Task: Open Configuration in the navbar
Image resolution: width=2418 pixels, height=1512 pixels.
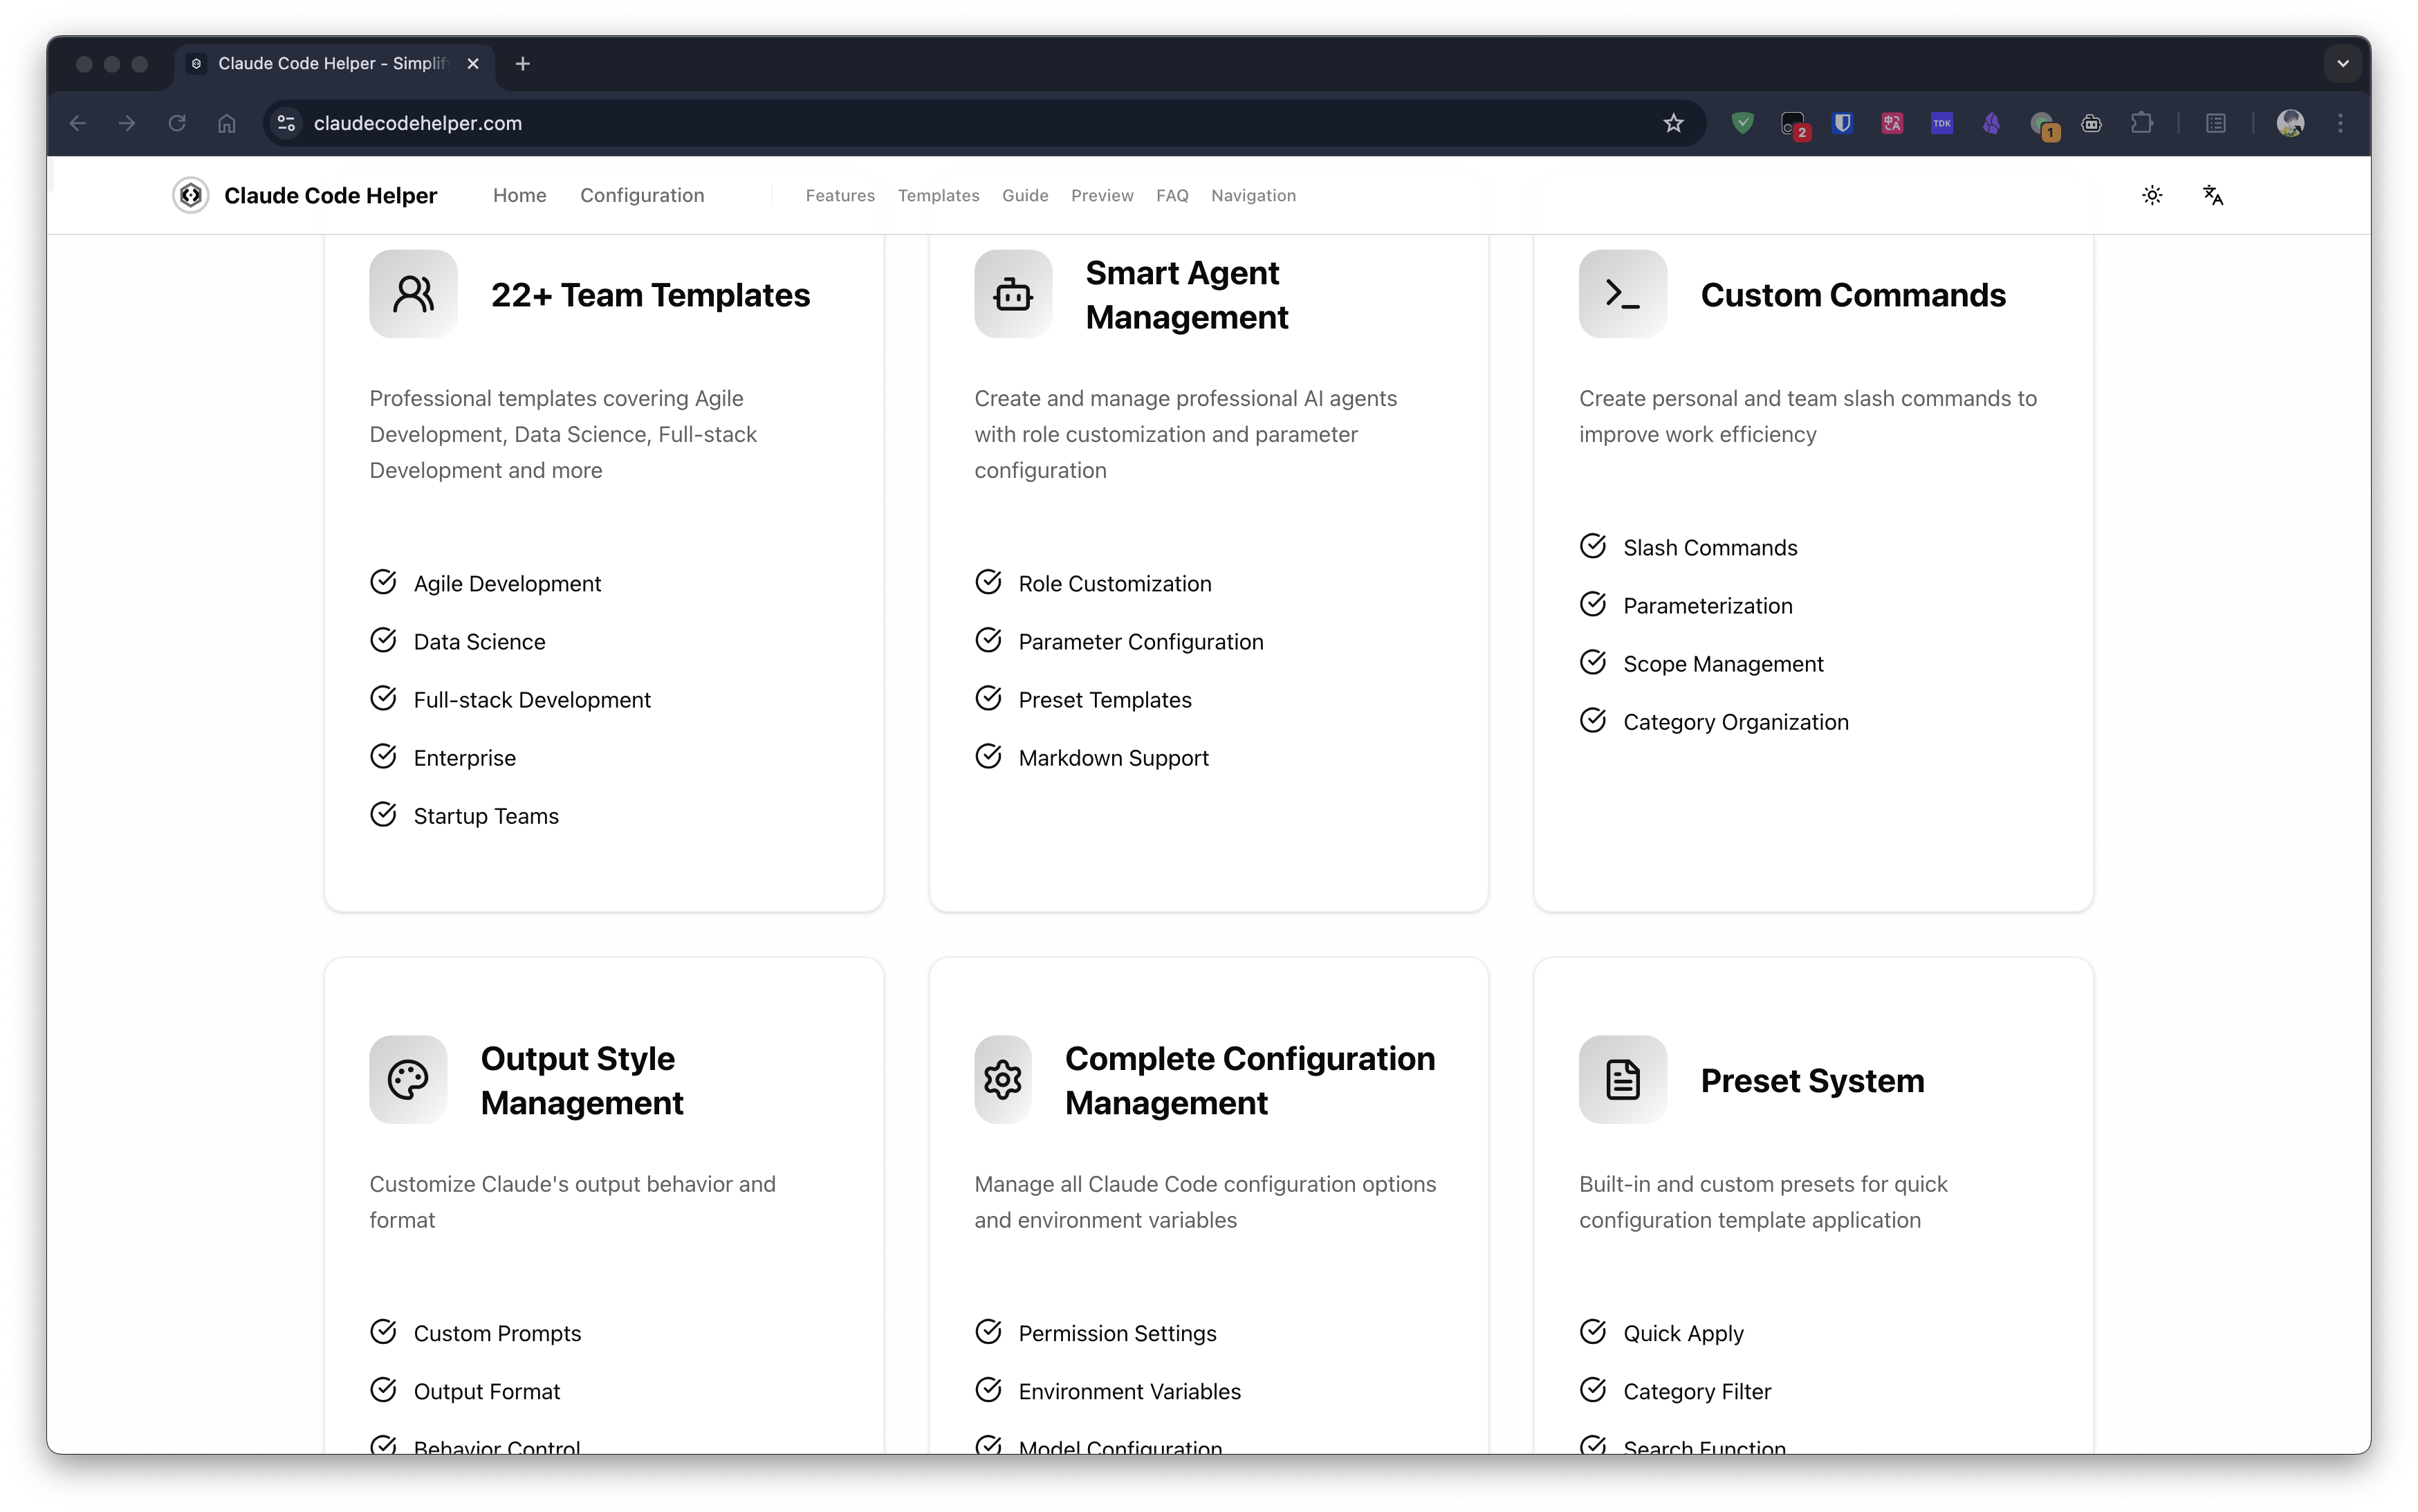Action: 642,195
